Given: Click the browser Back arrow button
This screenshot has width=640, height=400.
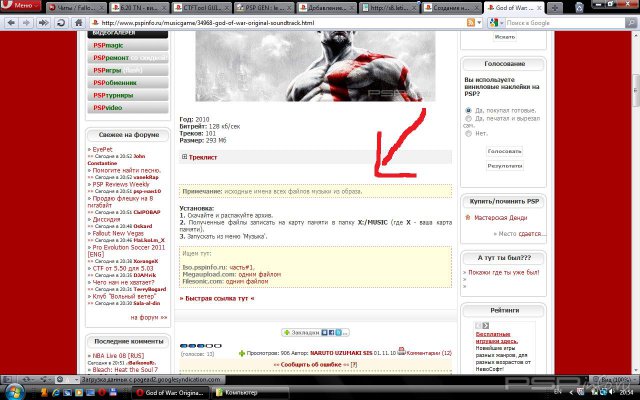Looking at the screenshot, I should pos(9,22).
